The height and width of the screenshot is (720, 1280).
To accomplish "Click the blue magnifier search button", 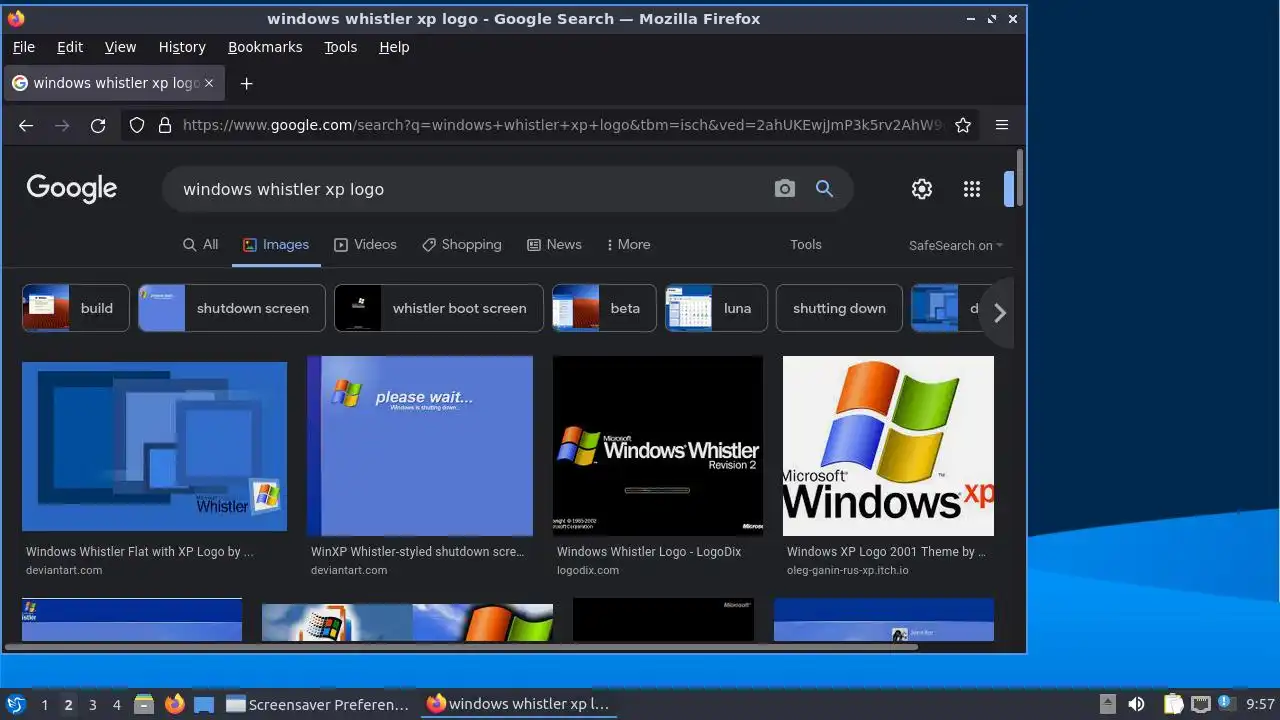I will [824, 188].
